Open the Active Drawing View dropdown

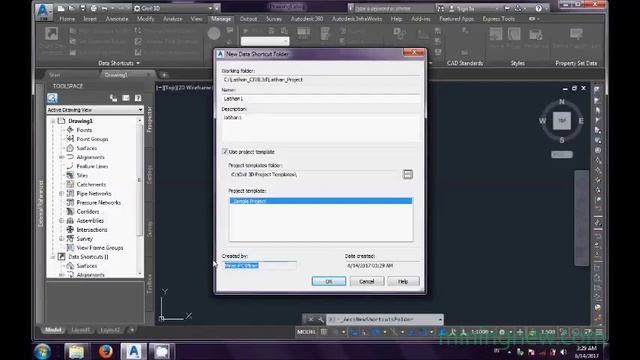pos(95,110)
